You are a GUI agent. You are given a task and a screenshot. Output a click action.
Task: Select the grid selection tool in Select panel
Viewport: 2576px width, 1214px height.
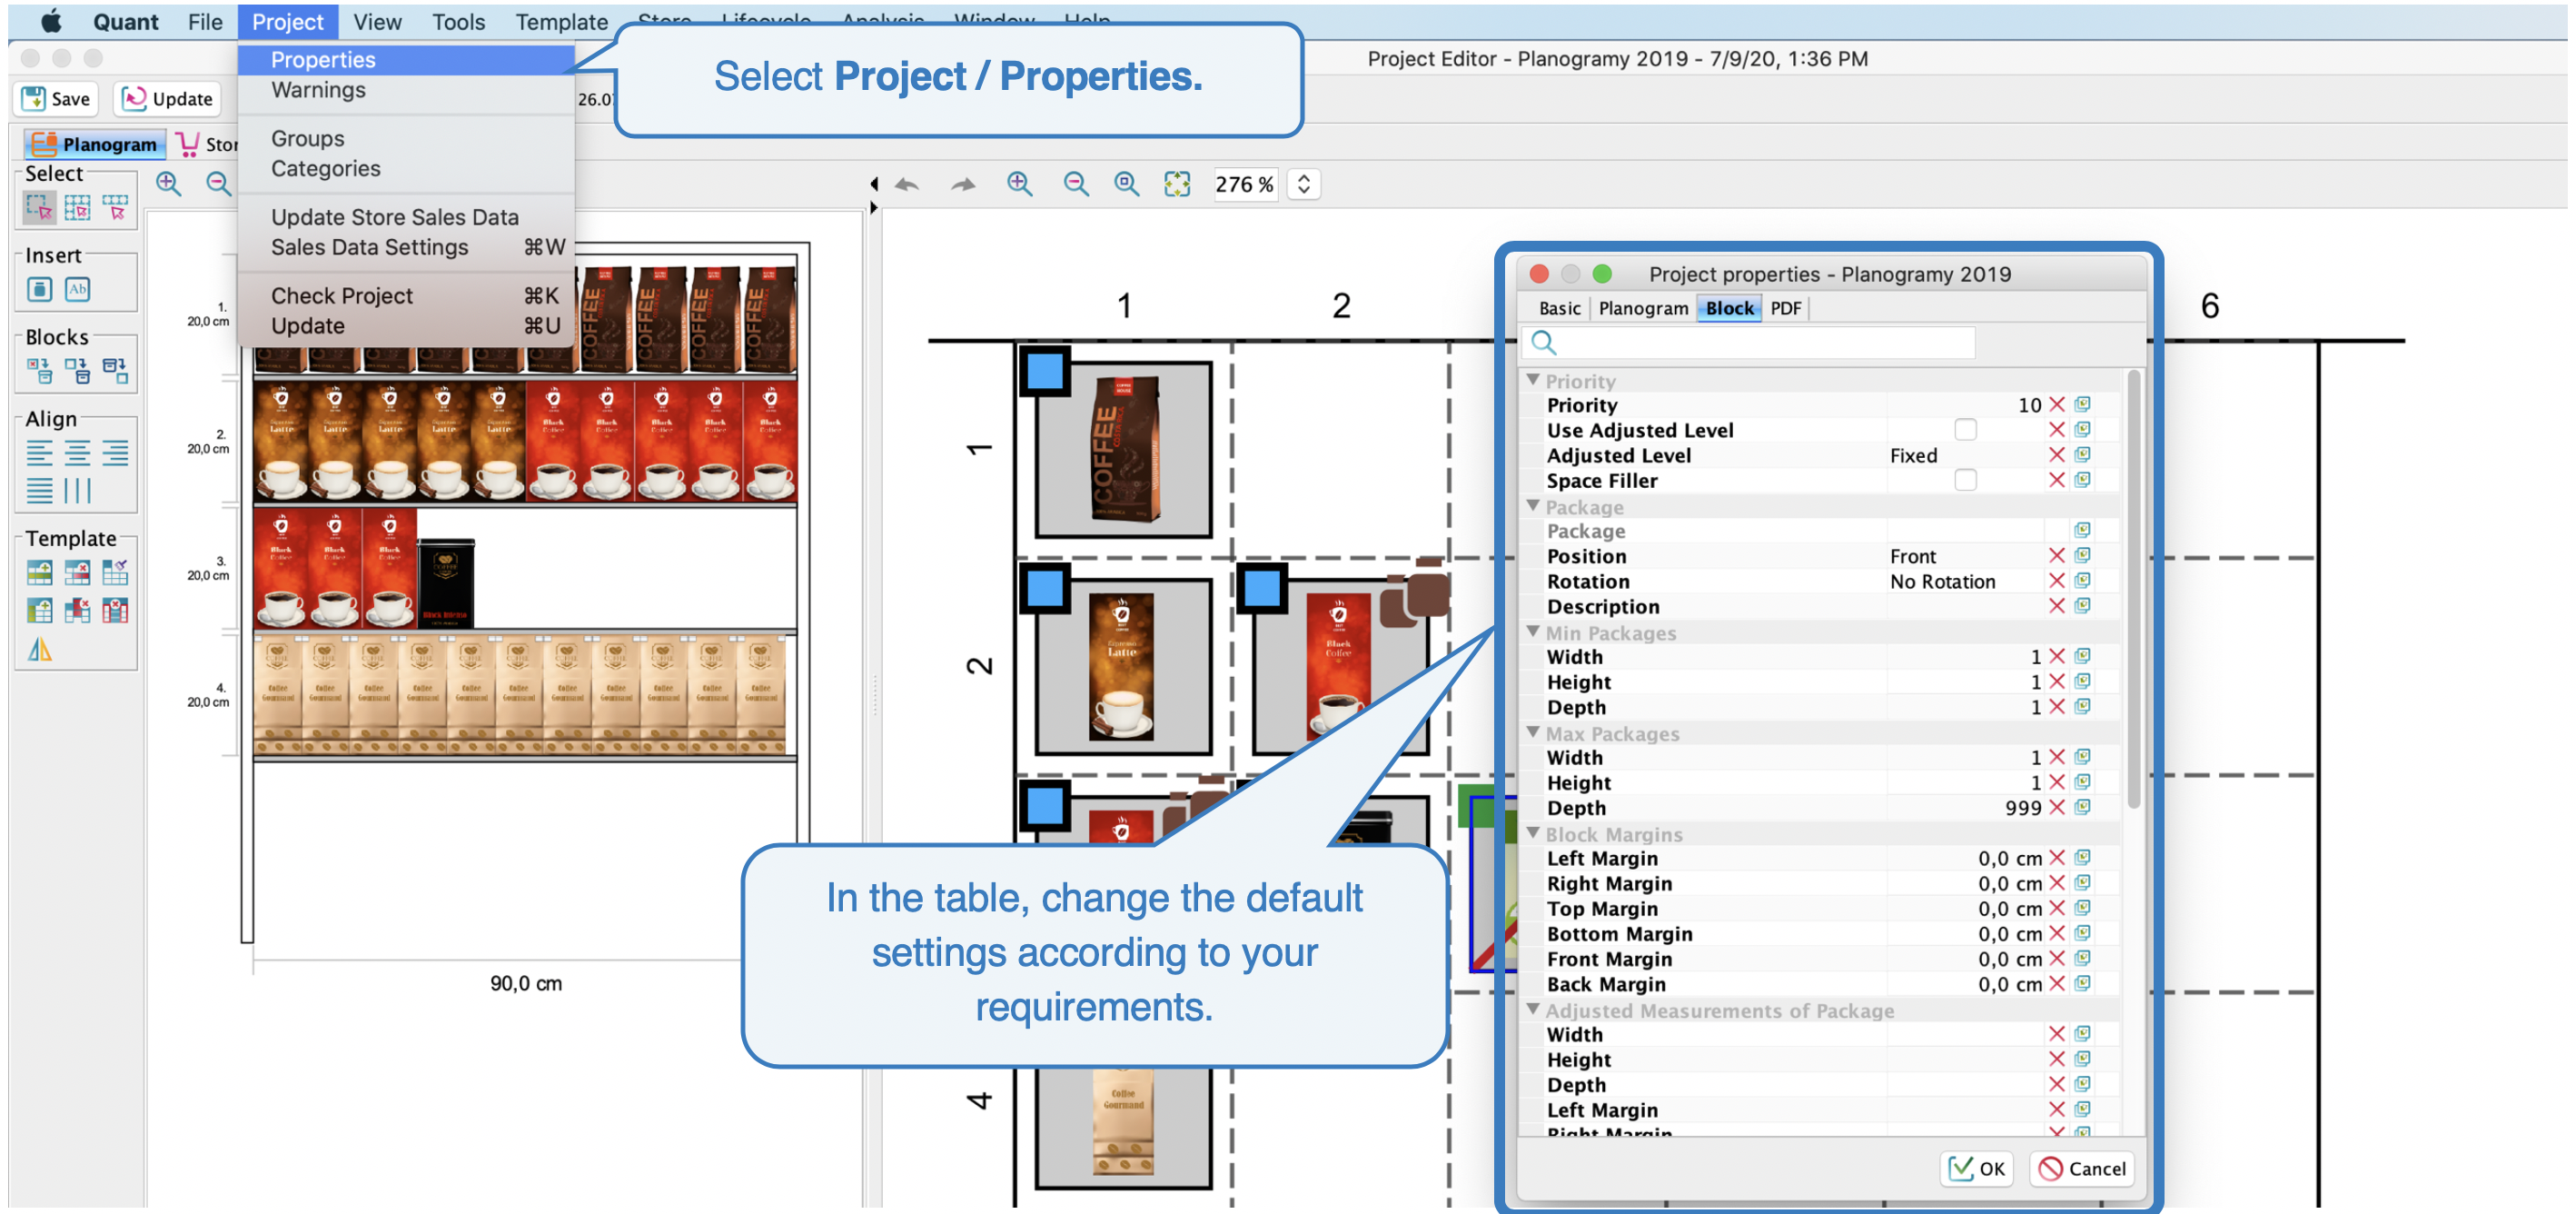click(x=77, y=208)
